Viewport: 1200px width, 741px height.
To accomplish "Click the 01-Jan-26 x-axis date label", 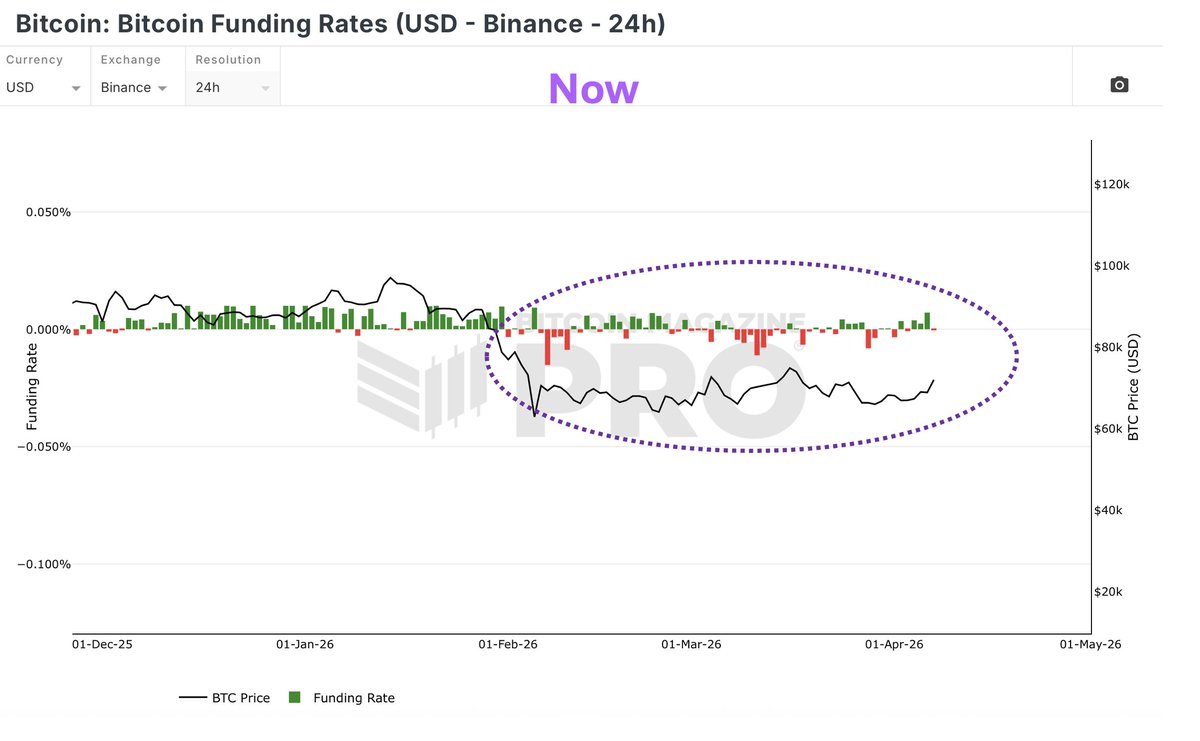I will [x=305, y=645].
